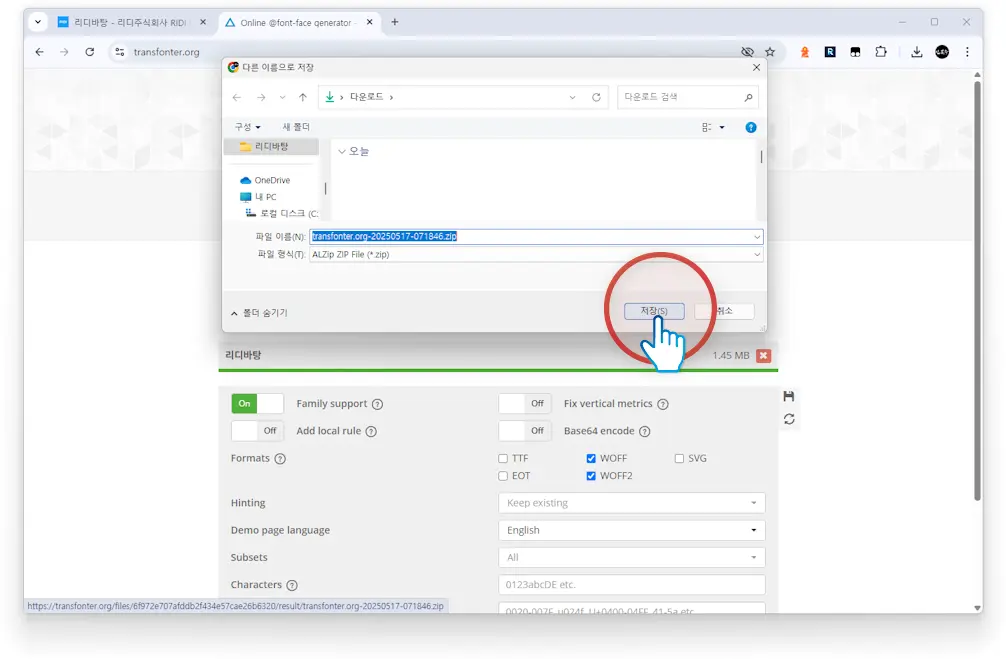Go forward in the save dialog
This screenshot has height=659, width=1006.
click(x=260, y=97)
